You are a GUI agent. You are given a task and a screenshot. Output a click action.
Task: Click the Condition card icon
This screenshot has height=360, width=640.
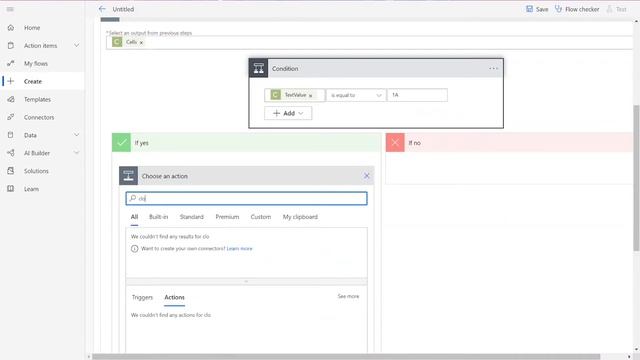coord(258,69)
